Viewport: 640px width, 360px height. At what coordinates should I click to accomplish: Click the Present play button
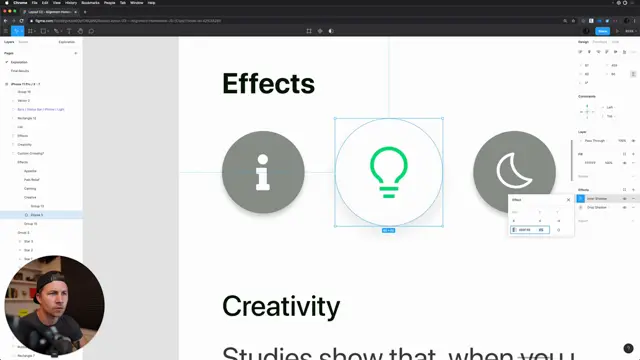coord(617,31)
